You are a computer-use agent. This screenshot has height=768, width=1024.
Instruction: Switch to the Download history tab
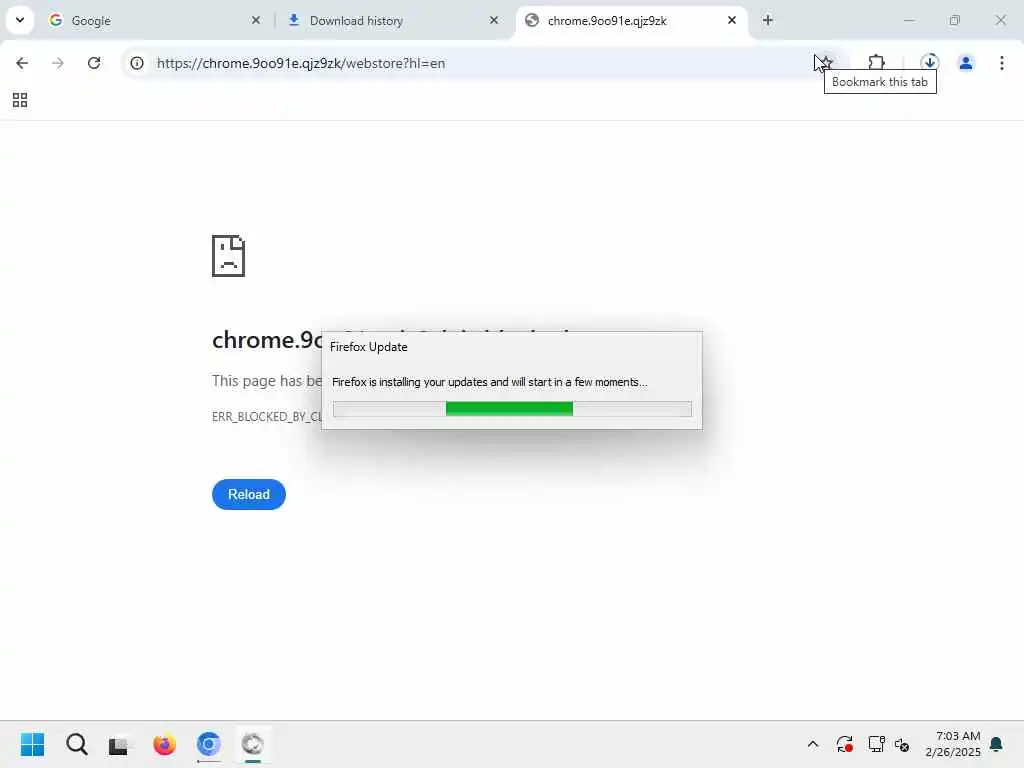pos(394,20)
